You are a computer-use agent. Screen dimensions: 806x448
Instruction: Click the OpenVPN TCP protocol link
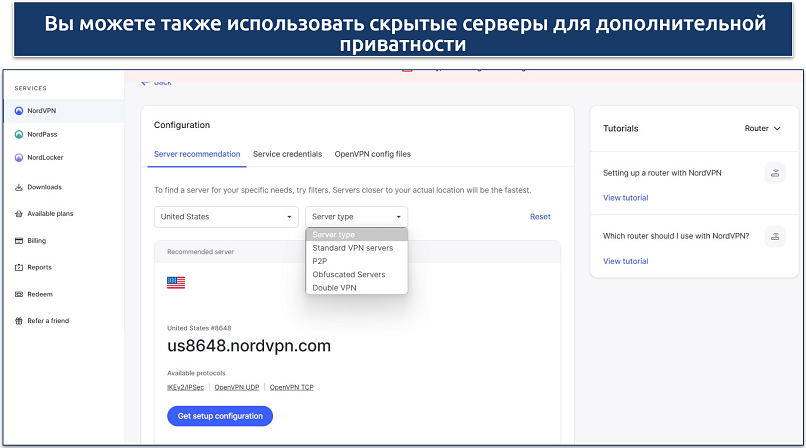[x=291, y=387]
